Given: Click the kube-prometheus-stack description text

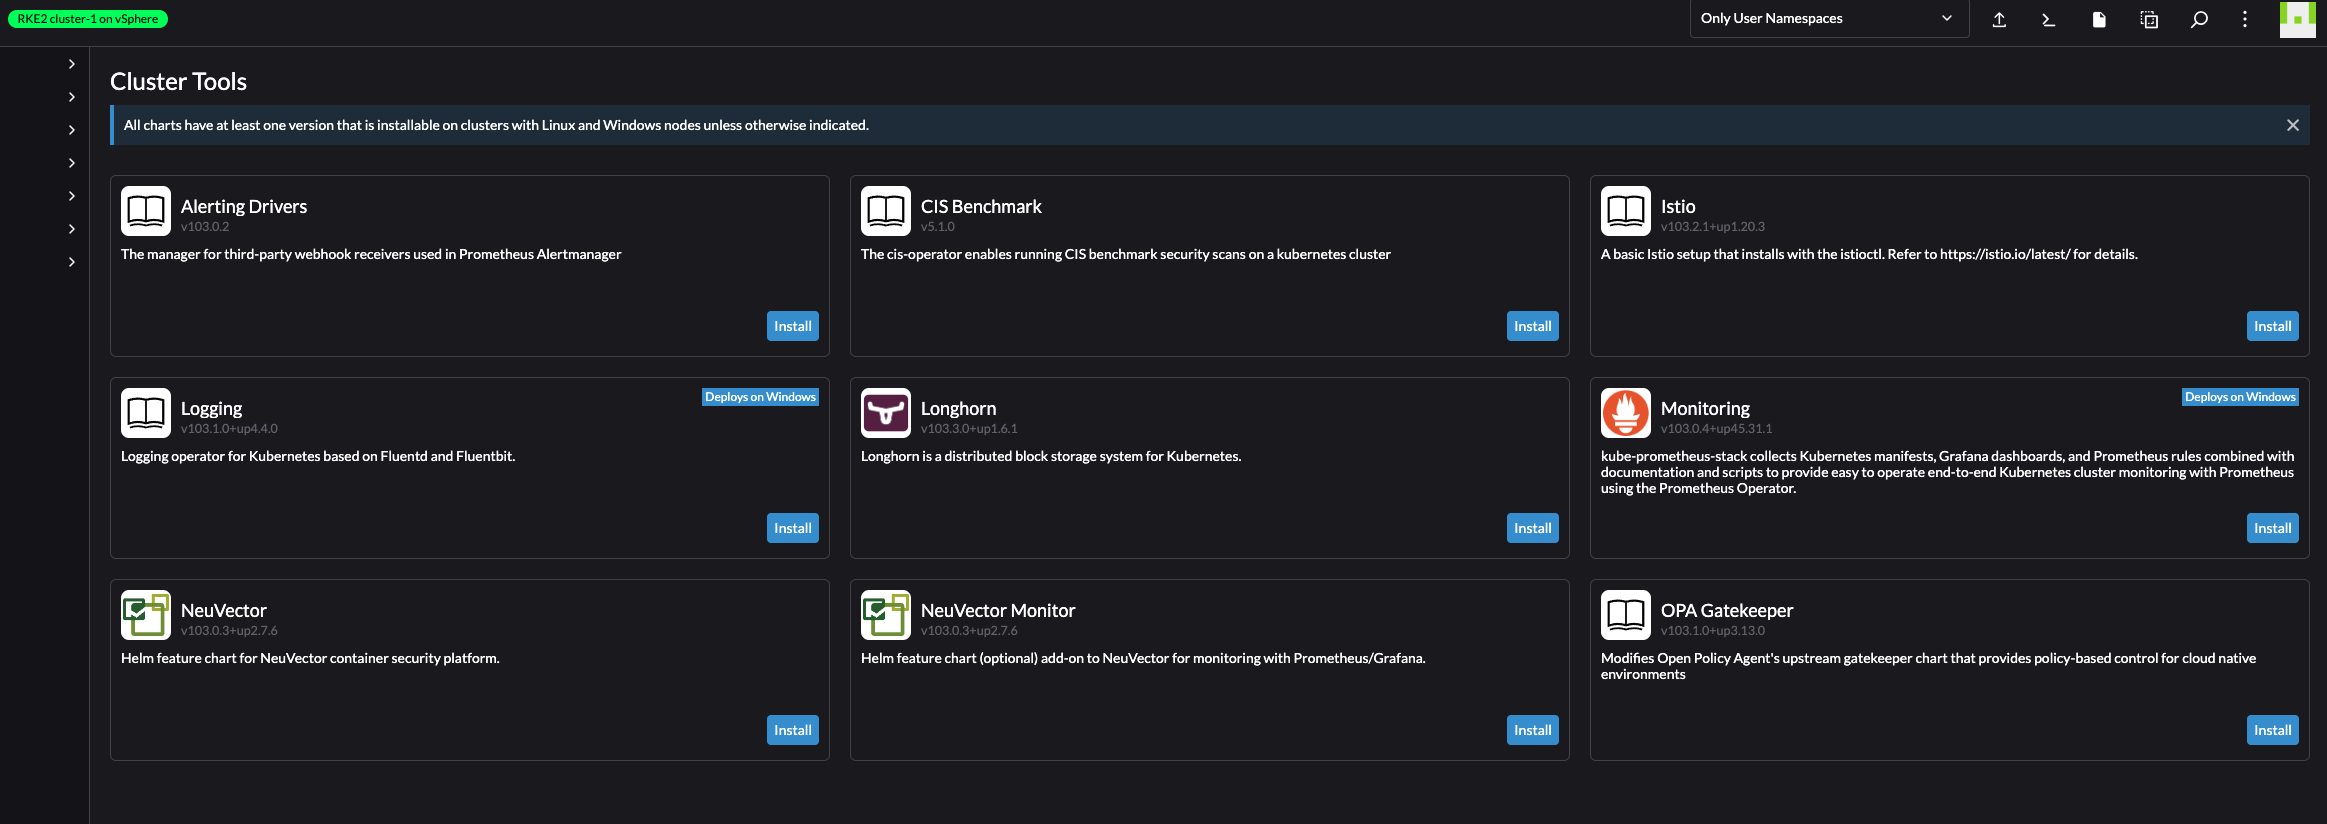Looking at the screenshot, I should (x=1948, y=472).
